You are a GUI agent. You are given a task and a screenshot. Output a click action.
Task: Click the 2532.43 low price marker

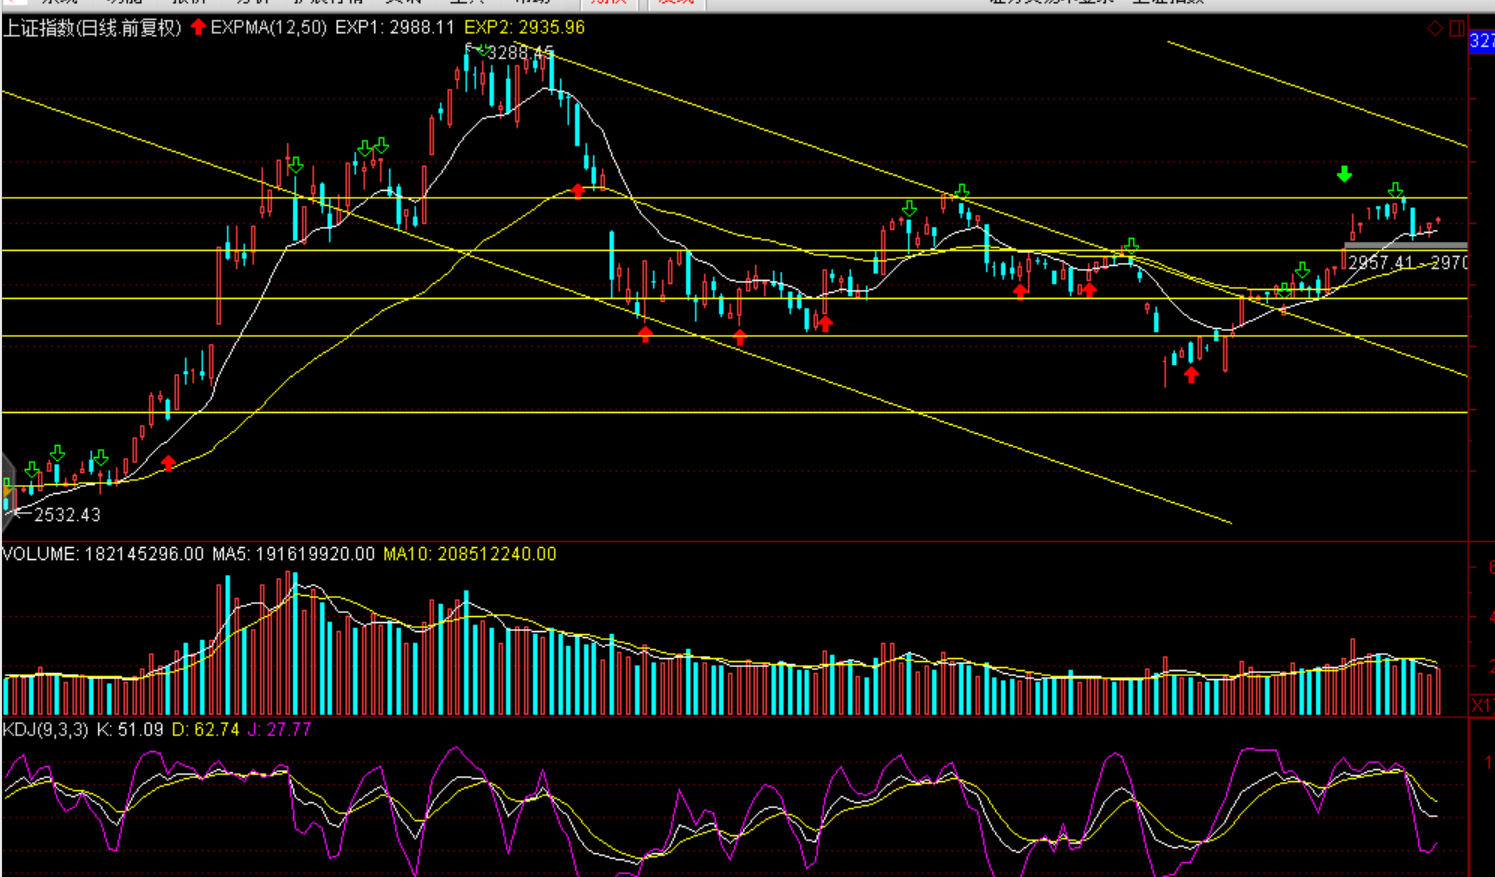pos(66,515)
